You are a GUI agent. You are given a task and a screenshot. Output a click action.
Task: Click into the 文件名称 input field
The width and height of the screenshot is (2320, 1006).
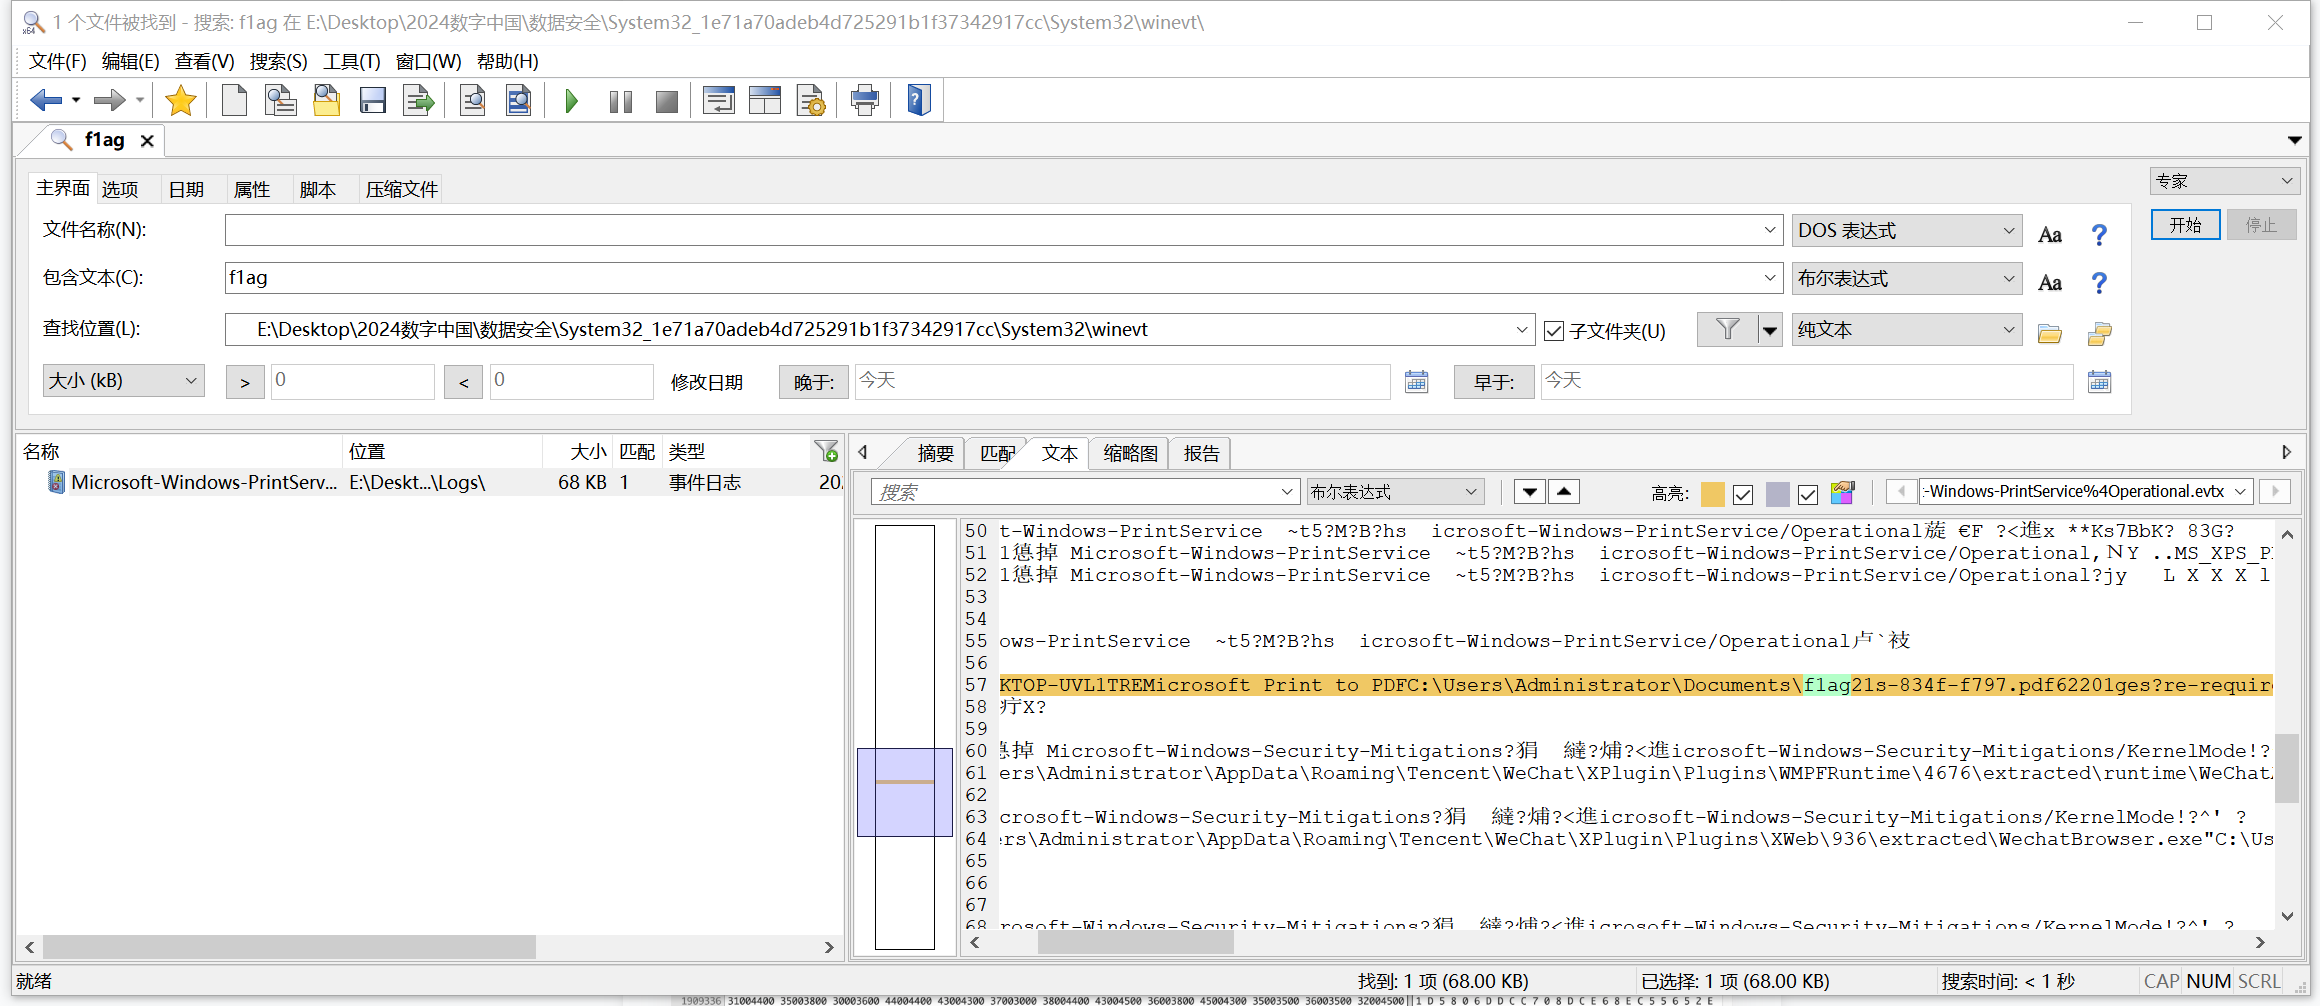pyautogui.click(x=1002, y=230)
